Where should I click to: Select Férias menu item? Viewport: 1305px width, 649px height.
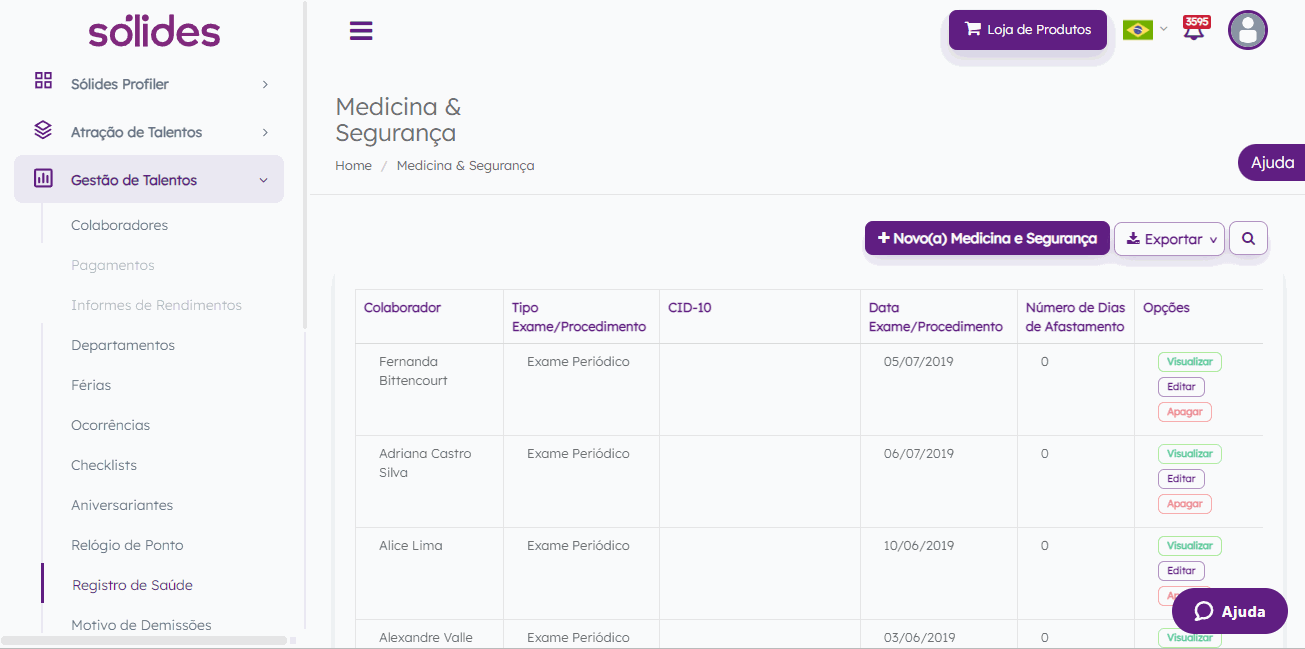pyautogui.click(x=91, y=385)
